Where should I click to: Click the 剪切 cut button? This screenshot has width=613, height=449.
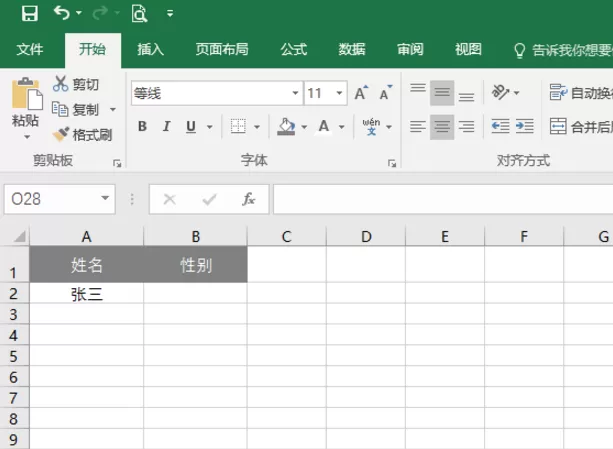point(76,84)
